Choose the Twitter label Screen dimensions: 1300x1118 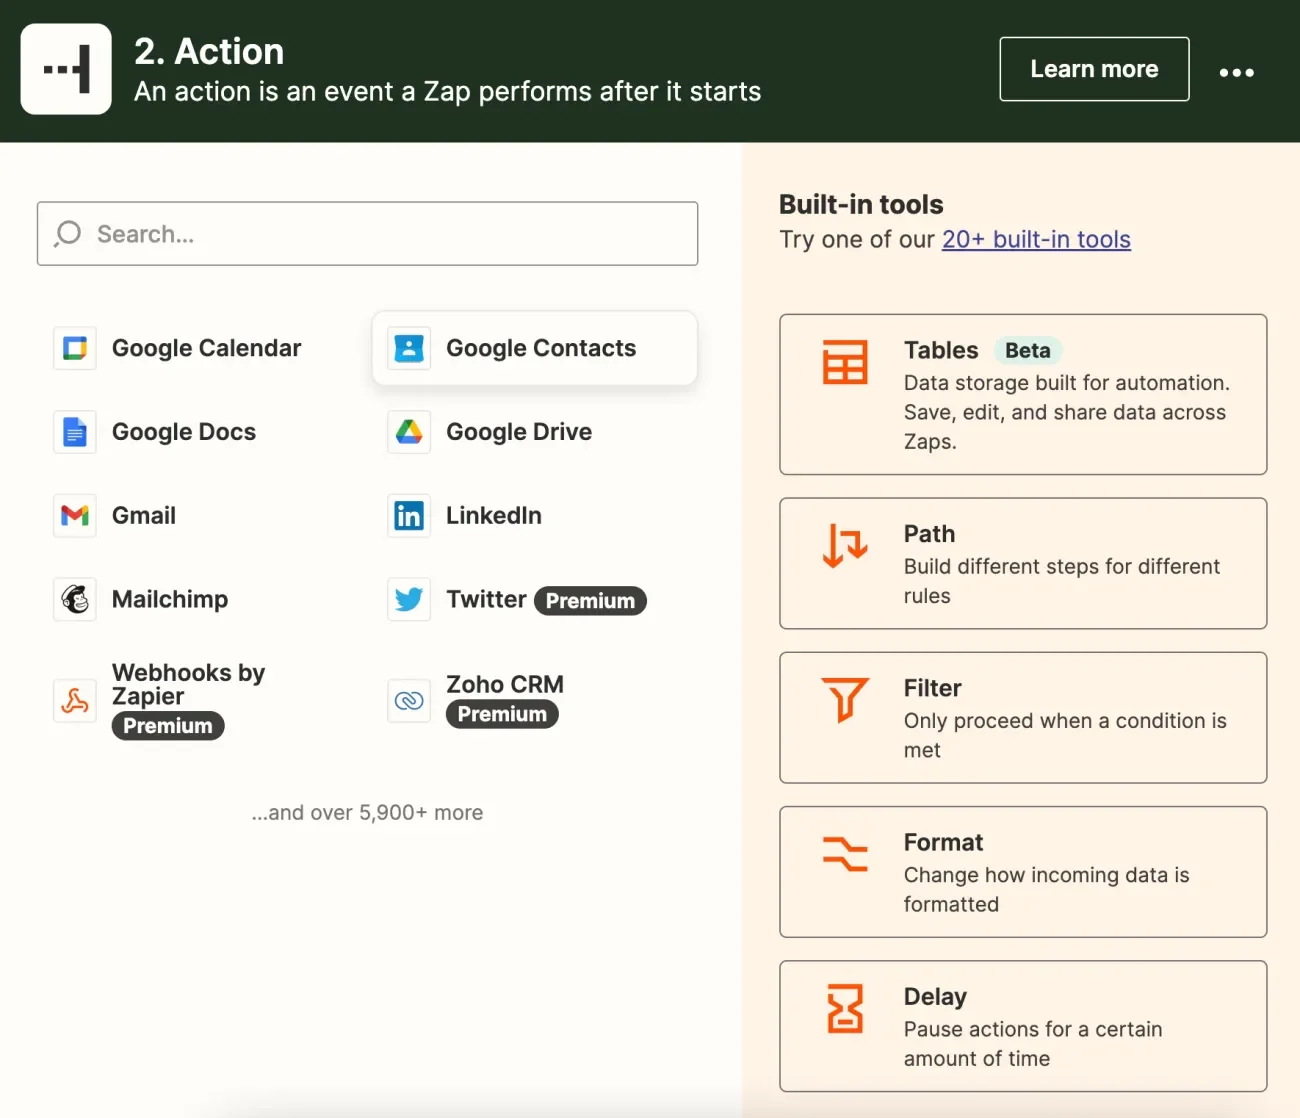click(x=486, y=599)
